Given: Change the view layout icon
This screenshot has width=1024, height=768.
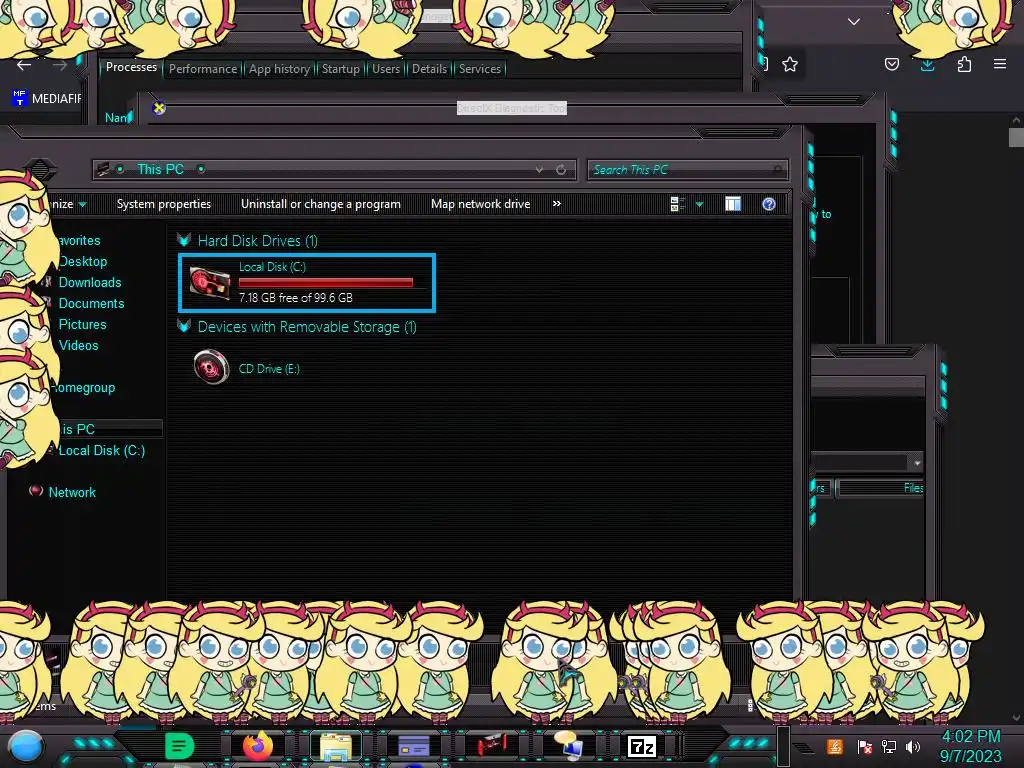Looking at the screenshot, I should pos(677,204).
